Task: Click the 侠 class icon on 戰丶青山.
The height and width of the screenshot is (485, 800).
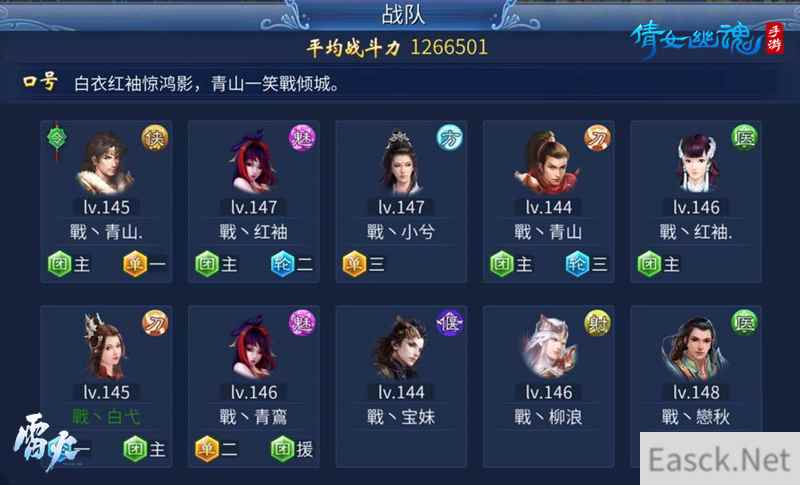Action: (x=155, y=138)
